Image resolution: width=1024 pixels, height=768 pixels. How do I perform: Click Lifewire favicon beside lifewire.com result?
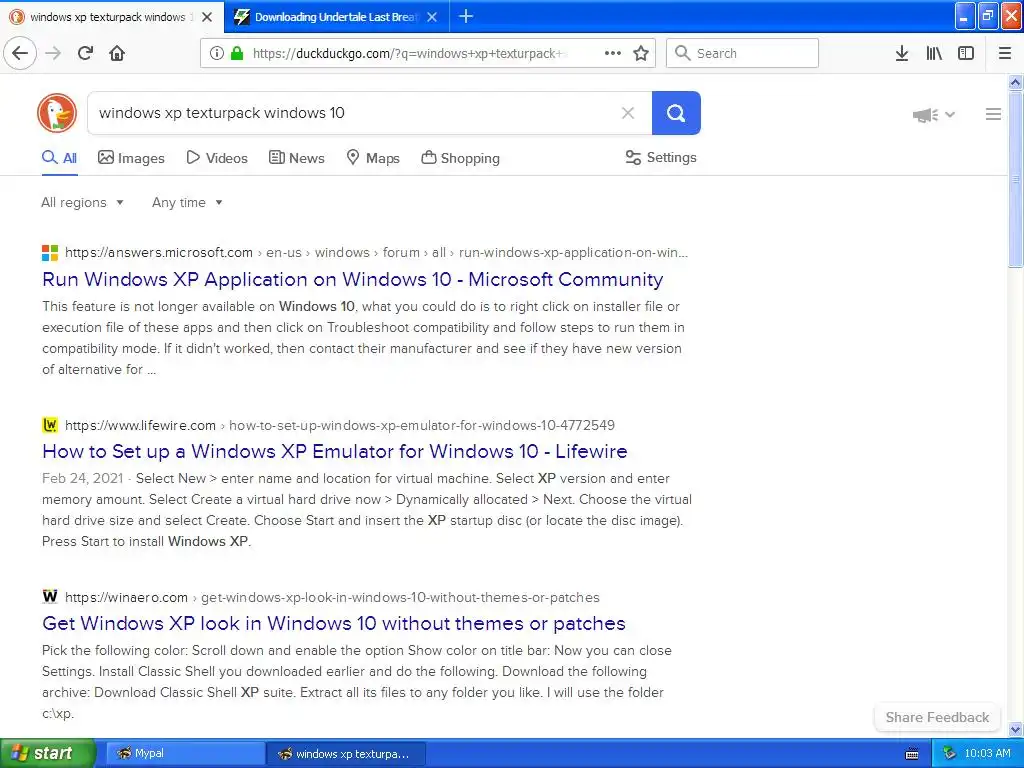(x=50, y=425)
